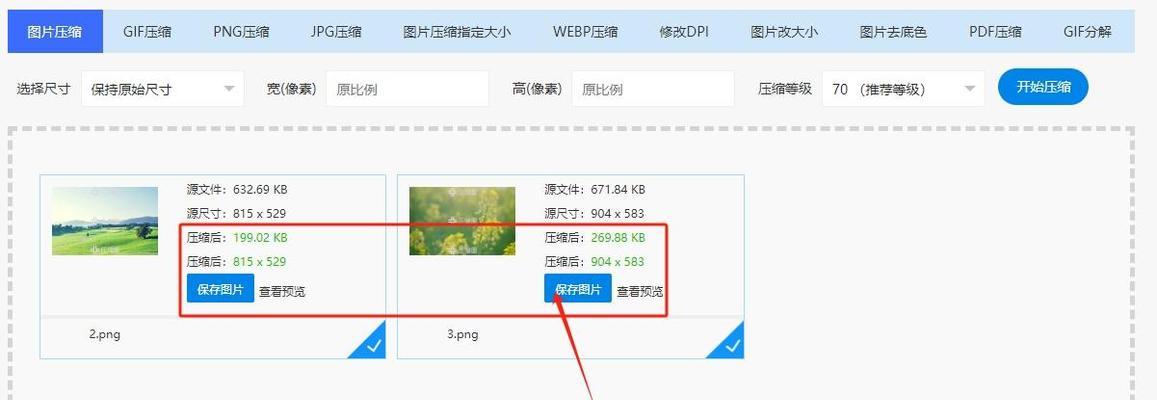Image resolution: width=1157 pixels, height=400 pixels.
Task: Click the 开始压缩 button
Action: coord(1043,87)
